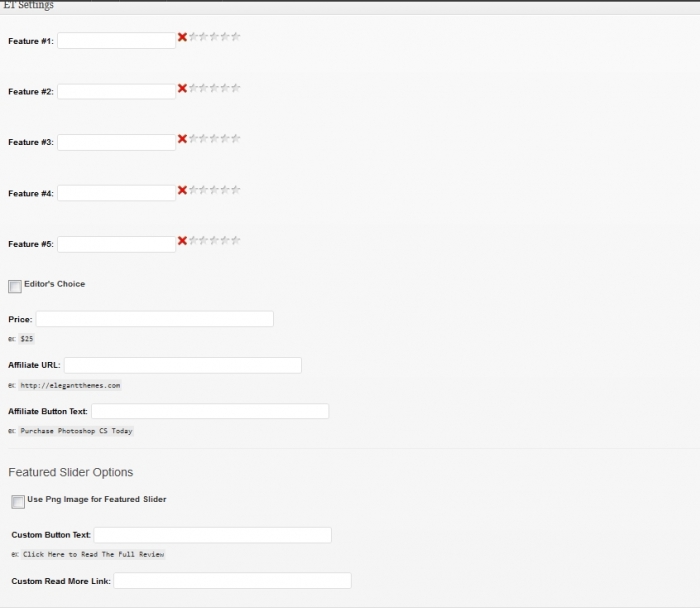Viewport: 700px width, 608px height.
Task: Check Use Png Image for Featured Slider
Action: (18, 502)
